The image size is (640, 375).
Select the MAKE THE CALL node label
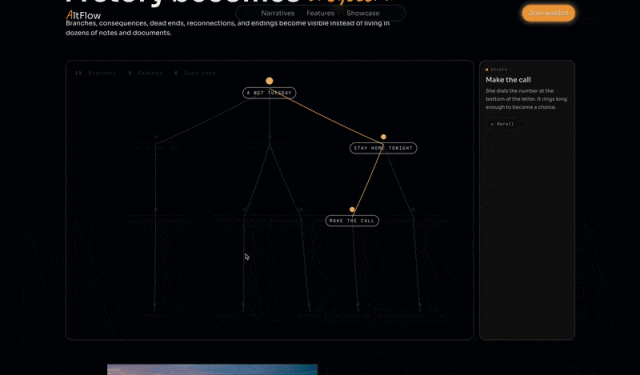click(x=352, y=221)
